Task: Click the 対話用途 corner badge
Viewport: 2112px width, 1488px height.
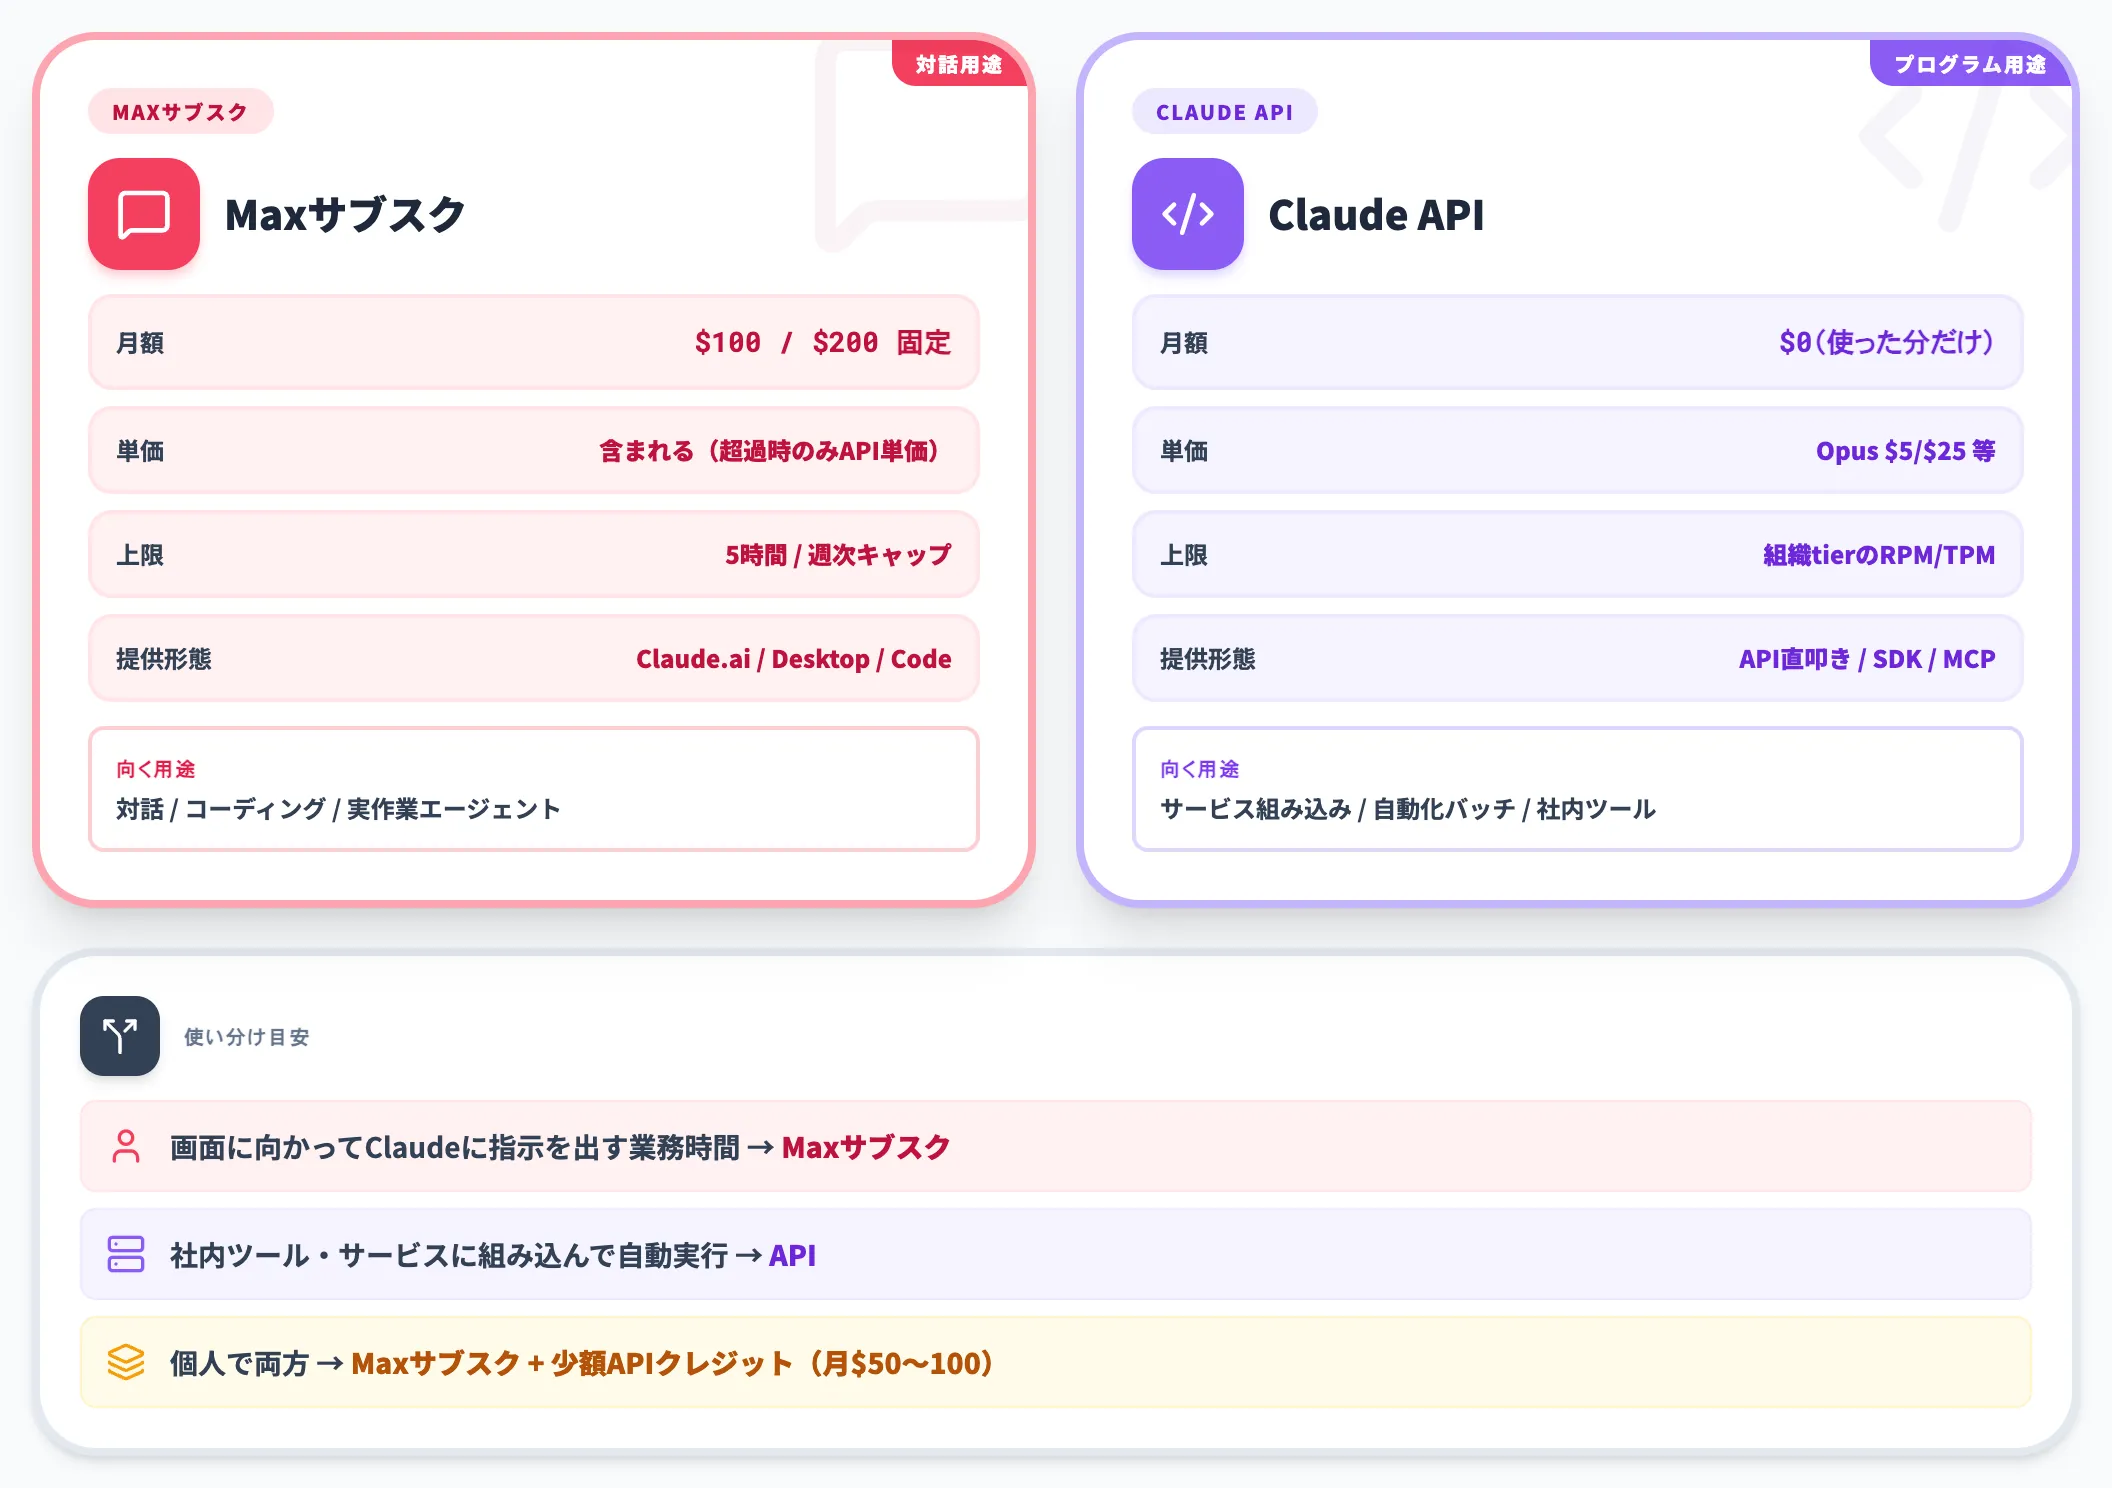Action: point(959,64)
